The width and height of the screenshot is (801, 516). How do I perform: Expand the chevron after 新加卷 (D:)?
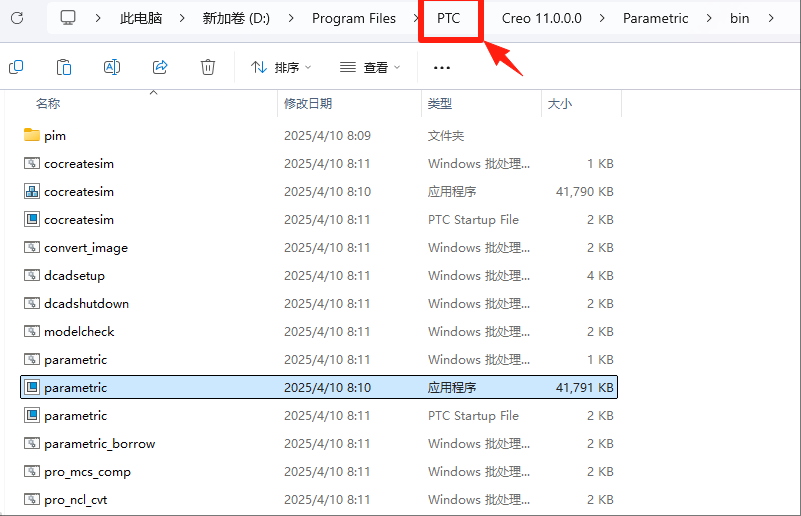[x=291, y=18]
